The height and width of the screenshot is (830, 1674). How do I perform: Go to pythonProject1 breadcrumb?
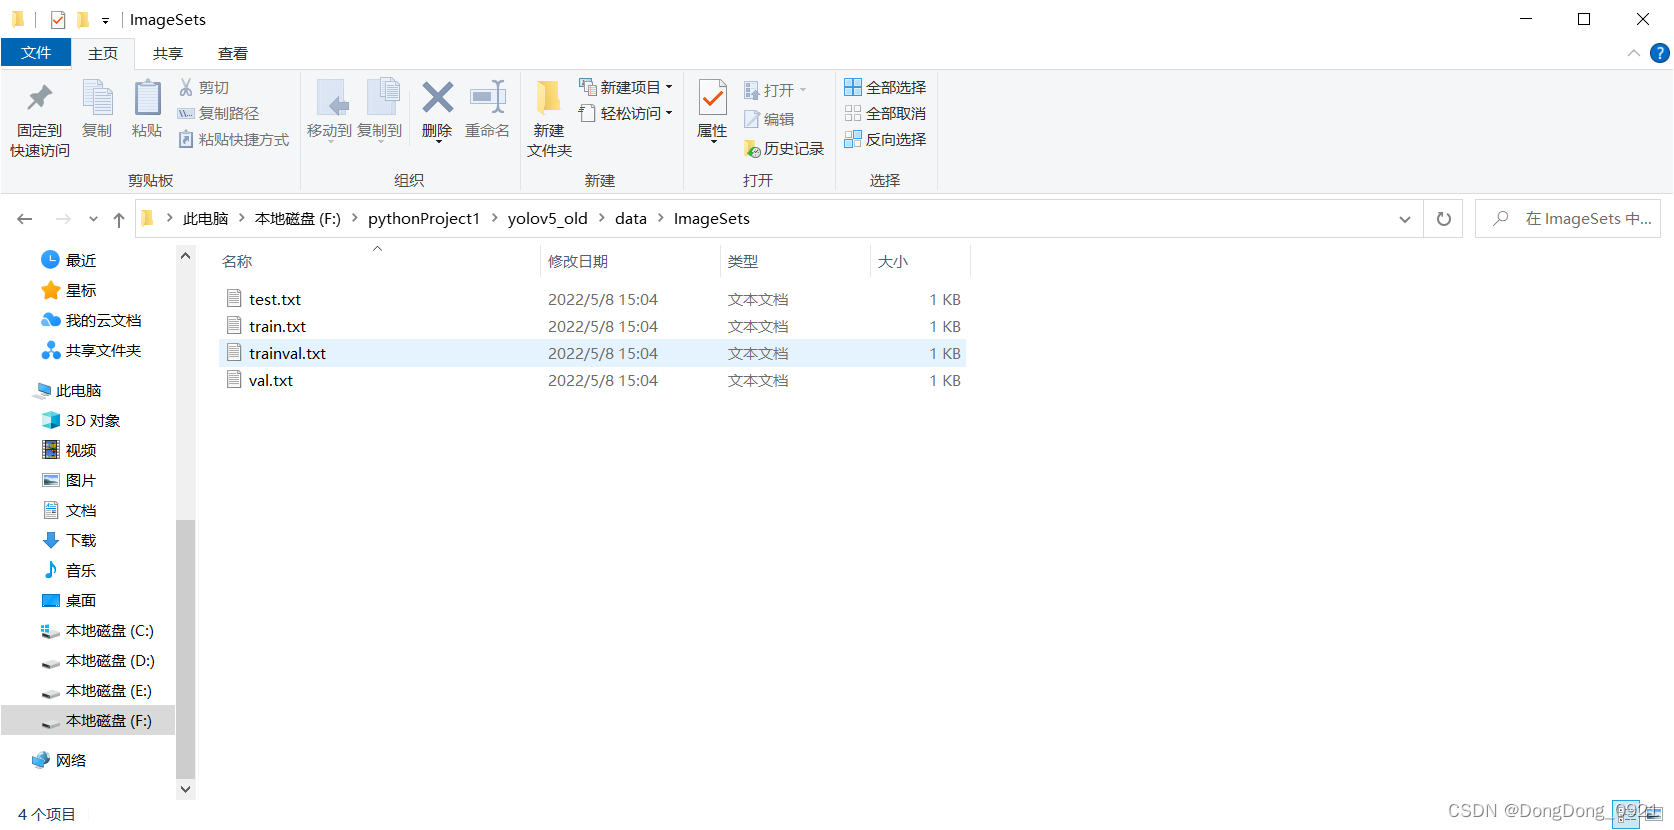point(424,218)
